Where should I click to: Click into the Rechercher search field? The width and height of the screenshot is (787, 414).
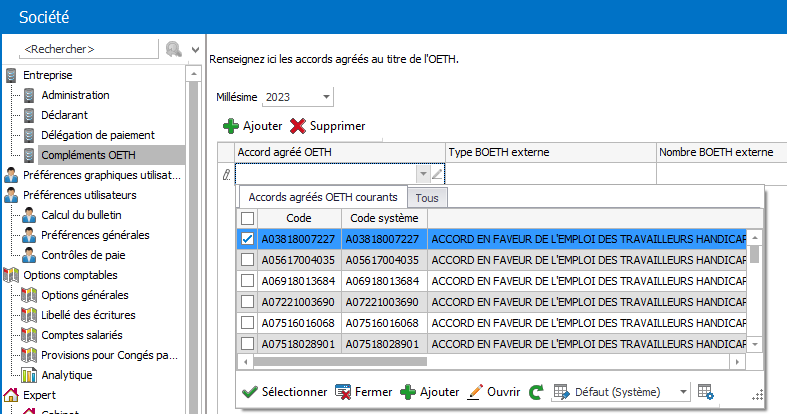click(x=88, y=49)
